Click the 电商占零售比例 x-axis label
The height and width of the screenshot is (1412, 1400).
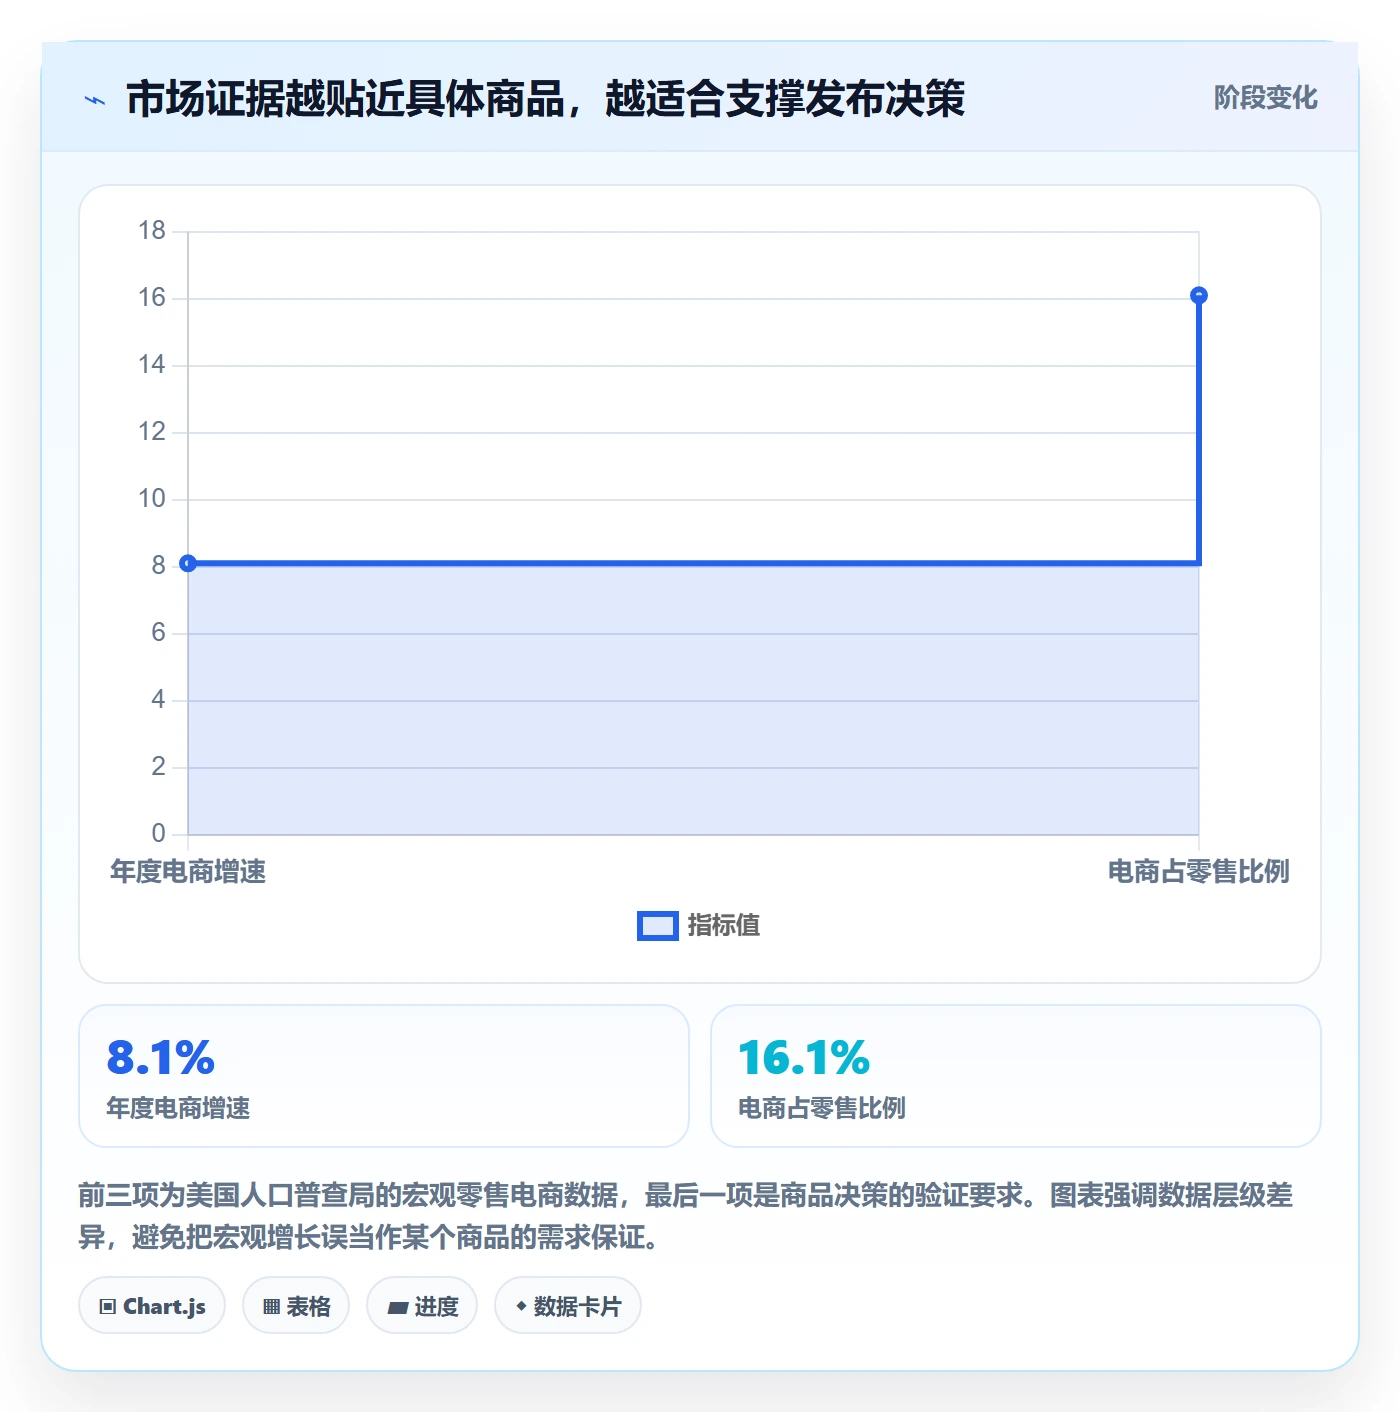(x=1199, y=872)
